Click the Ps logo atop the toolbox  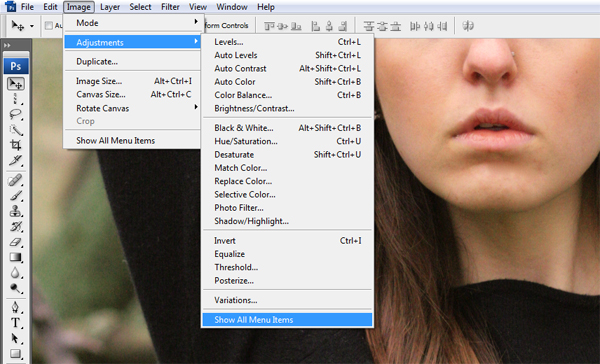click(16, 66)
